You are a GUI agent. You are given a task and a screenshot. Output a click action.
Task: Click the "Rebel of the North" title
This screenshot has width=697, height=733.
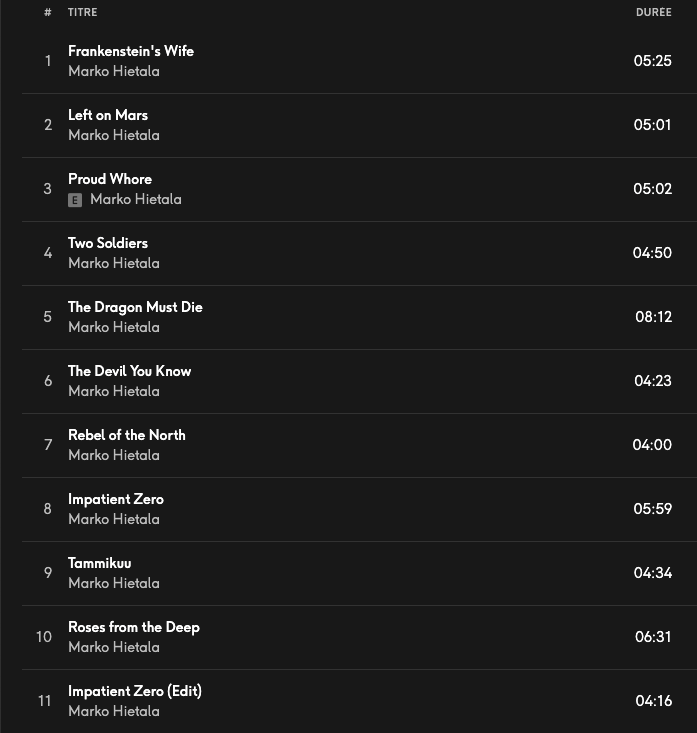pyautogui.click(x=126, y=435)
